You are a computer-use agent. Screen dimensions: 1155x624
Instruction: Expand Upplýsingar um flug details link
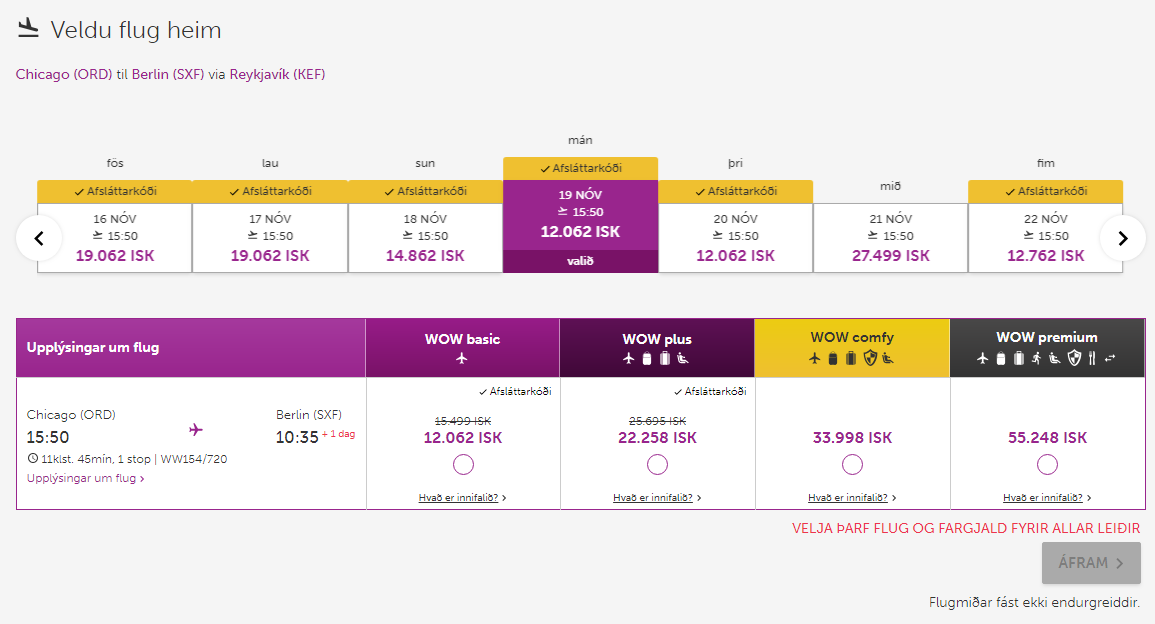coord(85,478)
